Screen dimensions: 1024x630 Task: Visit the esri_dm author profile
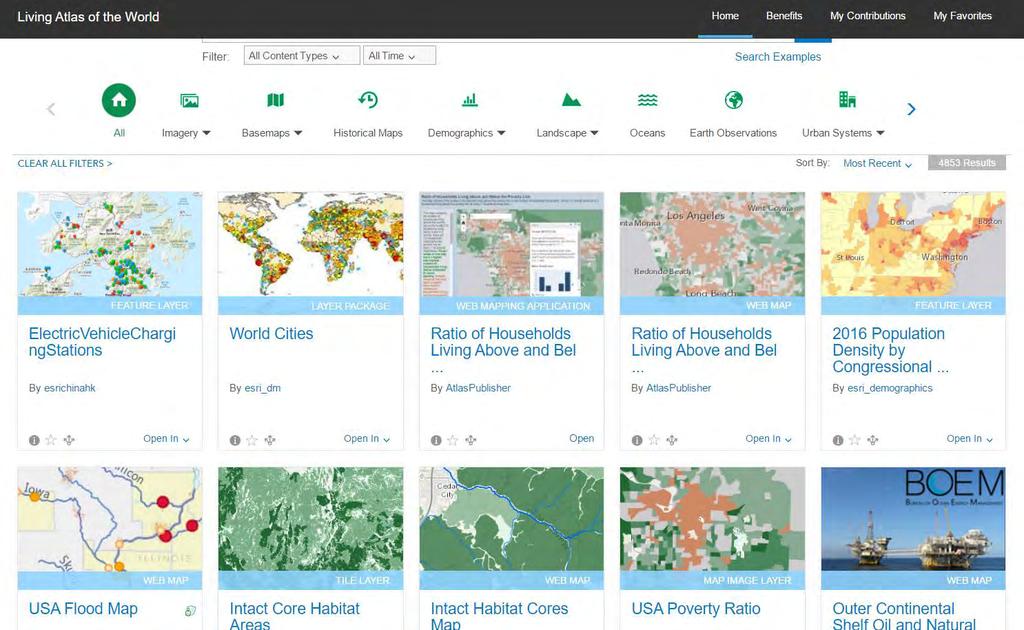[263, 388]
